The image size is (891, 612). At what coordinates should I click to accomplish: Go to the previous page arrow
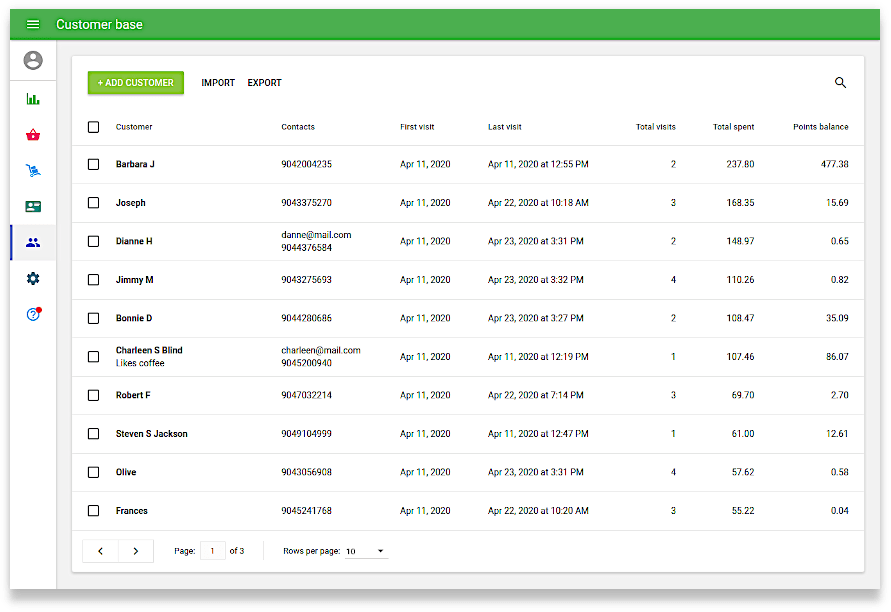pos(100,551)
